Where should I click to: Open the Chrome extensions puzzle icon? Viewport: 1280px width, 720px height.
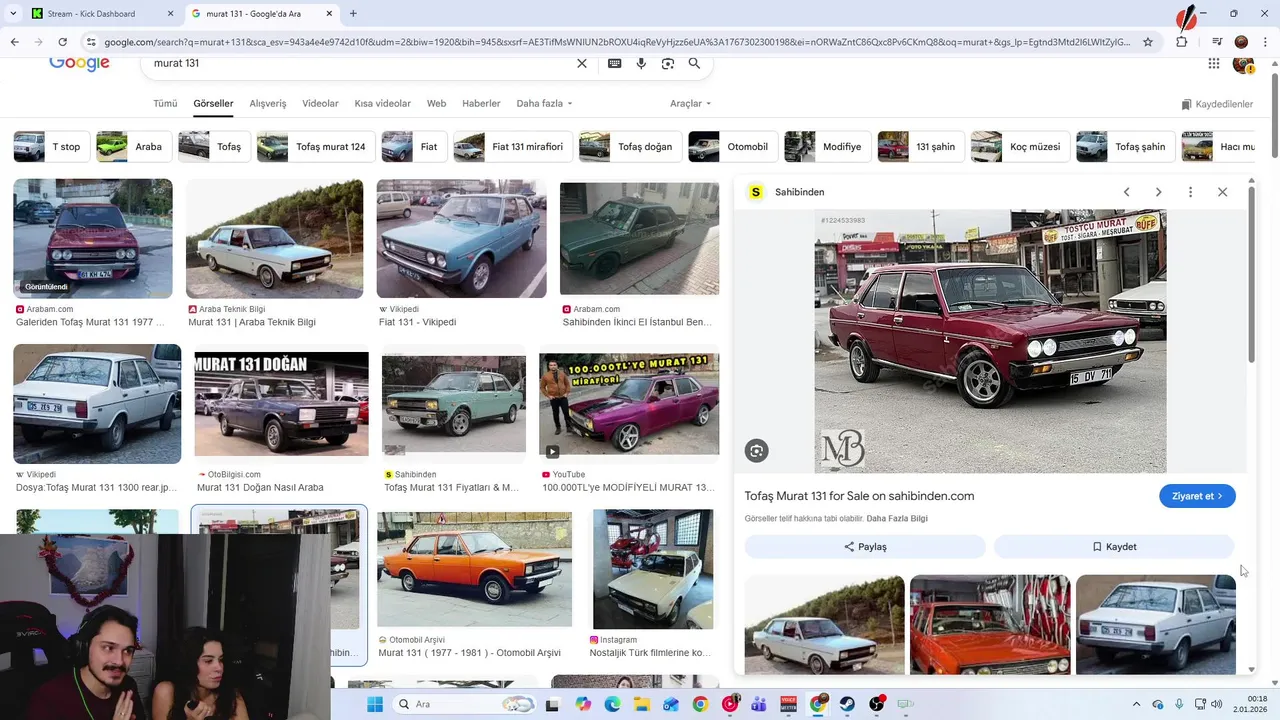click(1182, 42)
